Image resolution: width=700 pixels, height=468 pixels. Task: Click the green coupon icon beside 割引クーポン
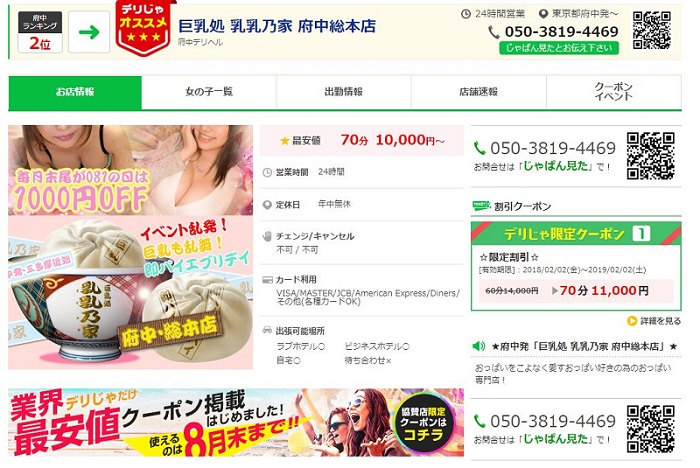click(x=481, y=206)
